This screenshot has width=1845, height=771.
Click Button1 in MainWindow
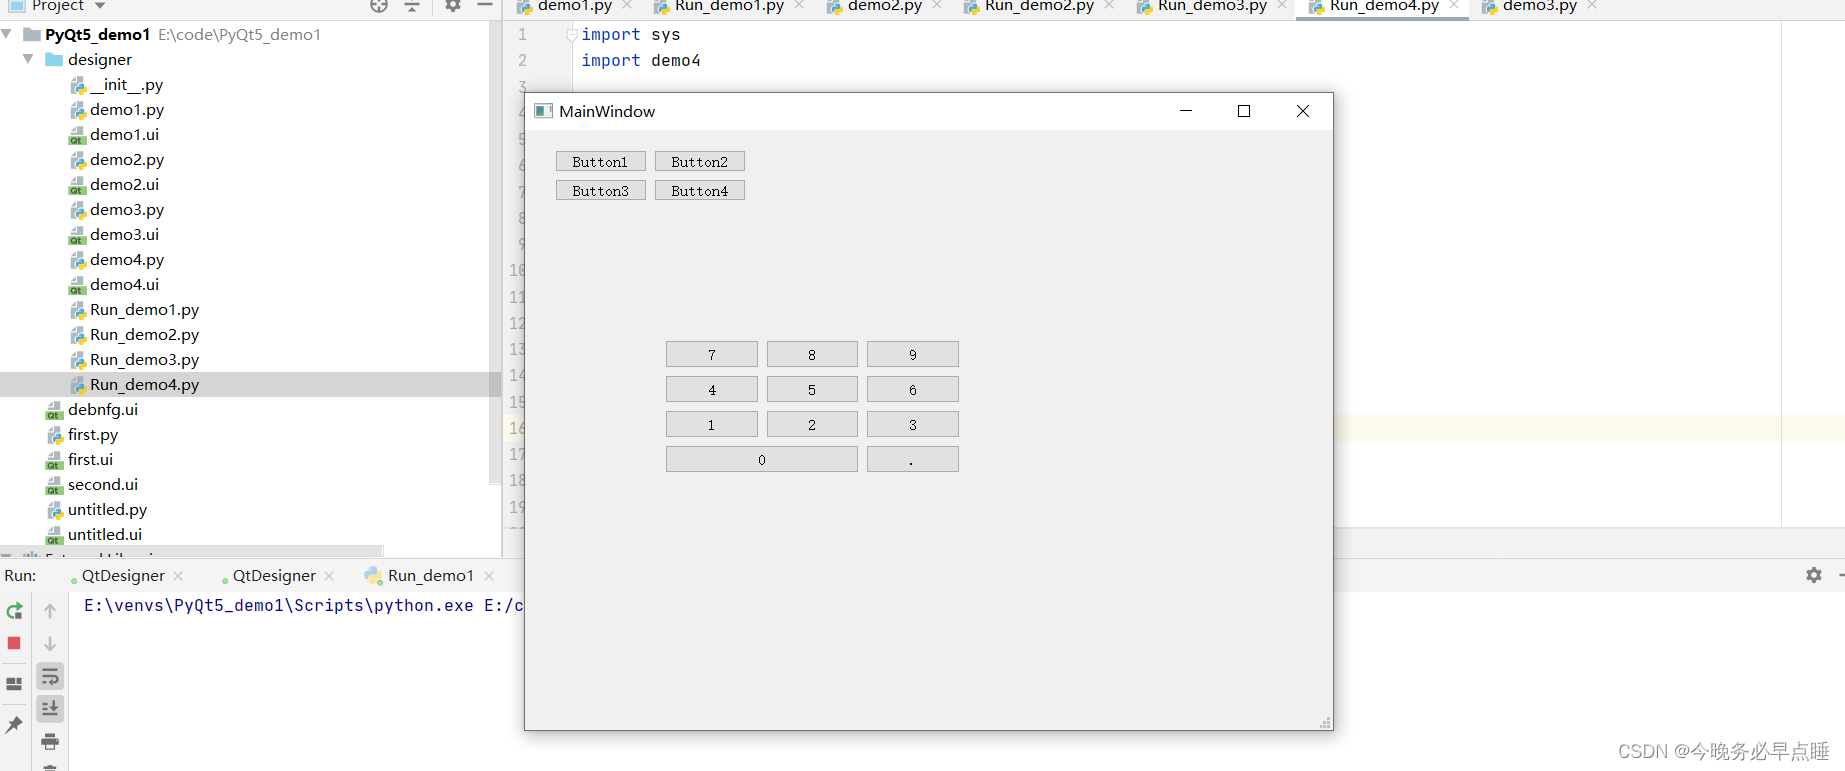600,162
